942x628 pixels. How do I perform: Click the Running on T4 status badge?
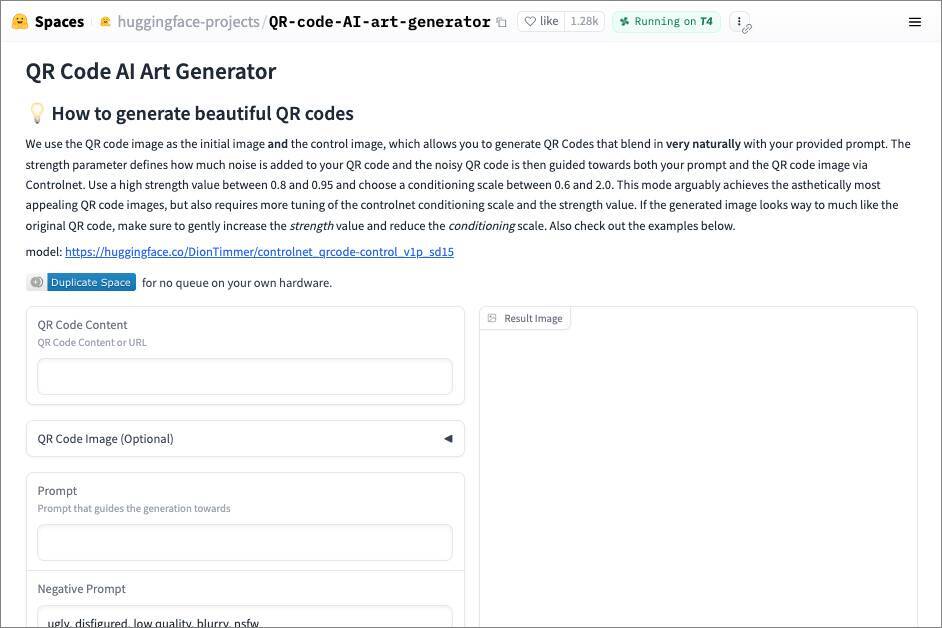(x=666, y=21)
